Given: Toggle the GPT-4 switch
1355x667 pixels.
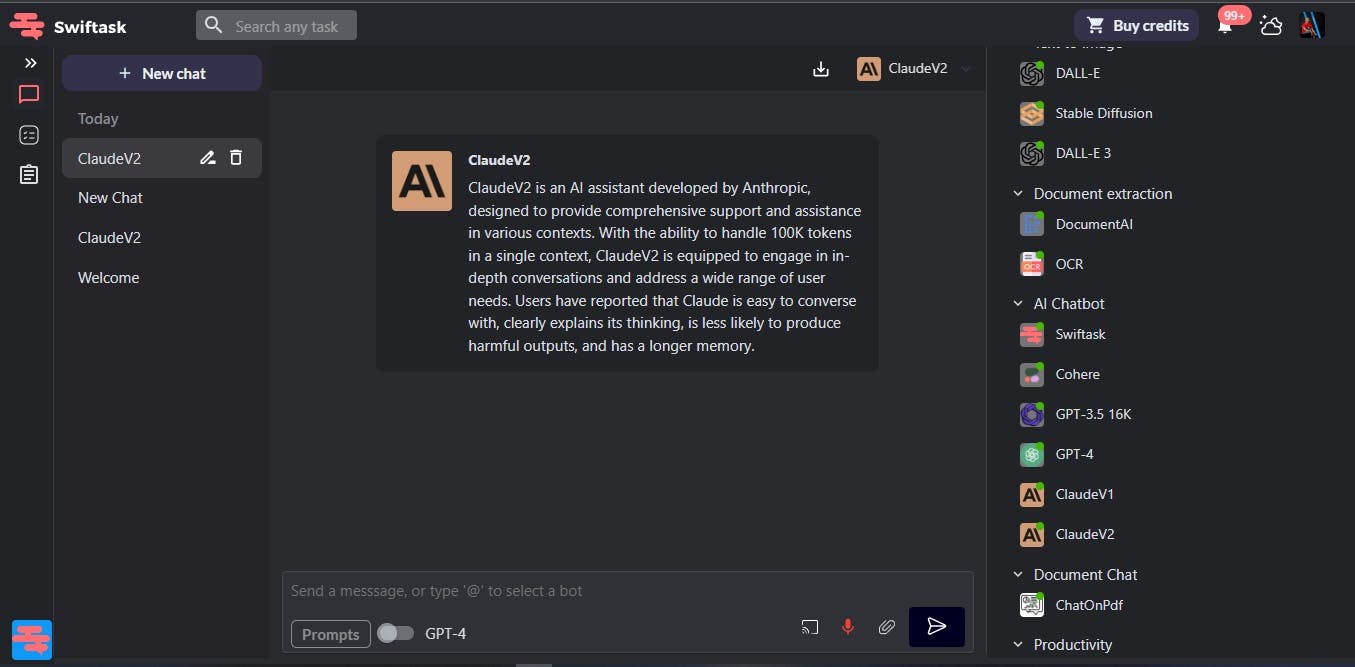Looking at the screenshot, I should (395, 633).
